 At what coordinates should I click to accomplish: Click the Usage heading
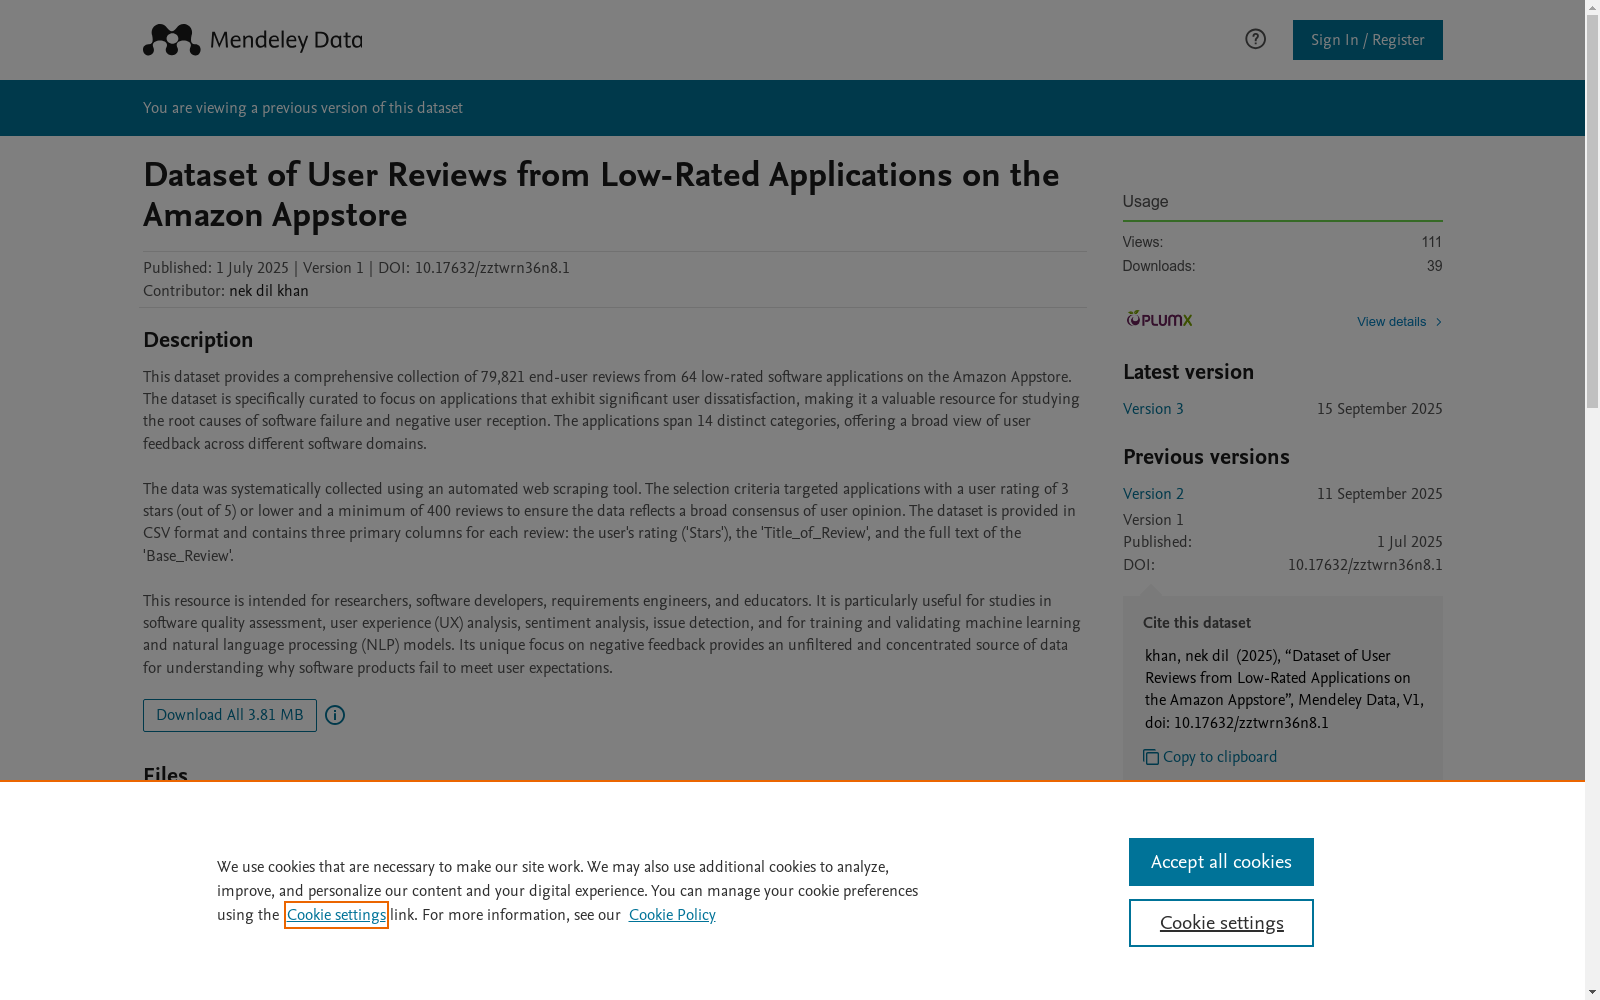pos(1145,201)
